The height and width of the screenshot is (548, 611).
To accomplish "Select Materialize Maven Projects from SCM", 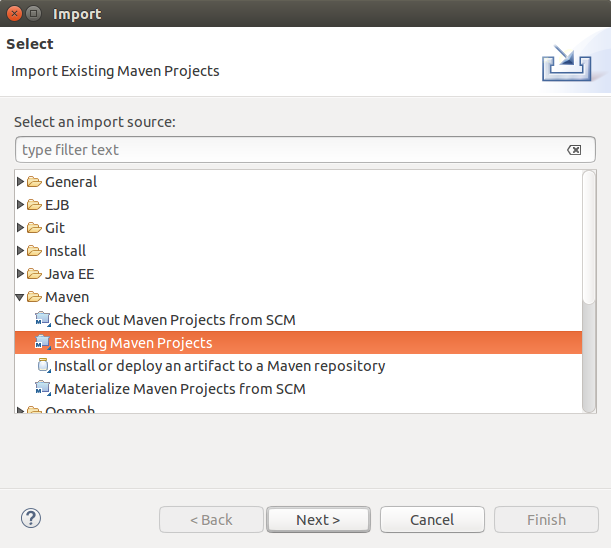I will (180, 389).
